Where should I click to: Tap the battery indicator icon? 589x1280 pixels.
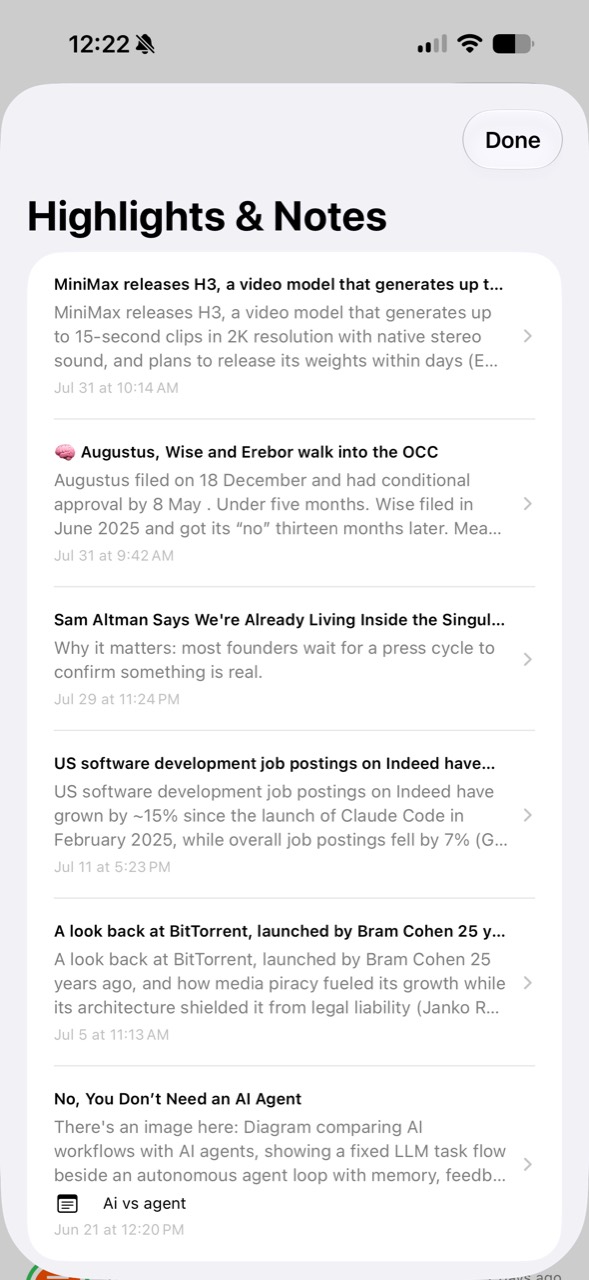pyautogui.click(x=513, y=44)
